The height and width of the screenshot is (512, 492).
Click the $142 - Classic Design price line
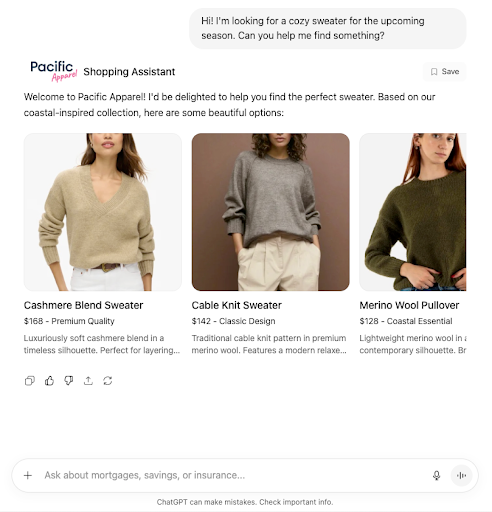[x=233, y=321]
